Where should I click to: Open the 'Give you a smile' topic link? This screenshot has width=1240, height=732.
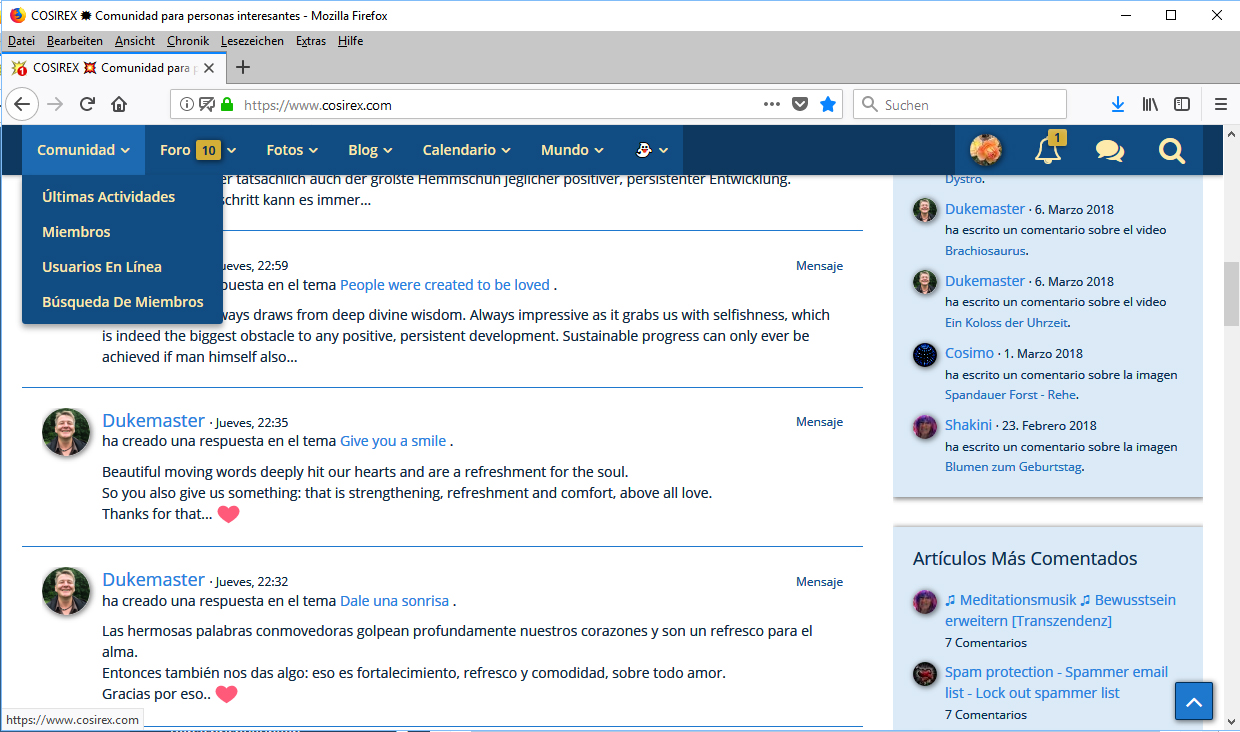(x=393, y=441)
